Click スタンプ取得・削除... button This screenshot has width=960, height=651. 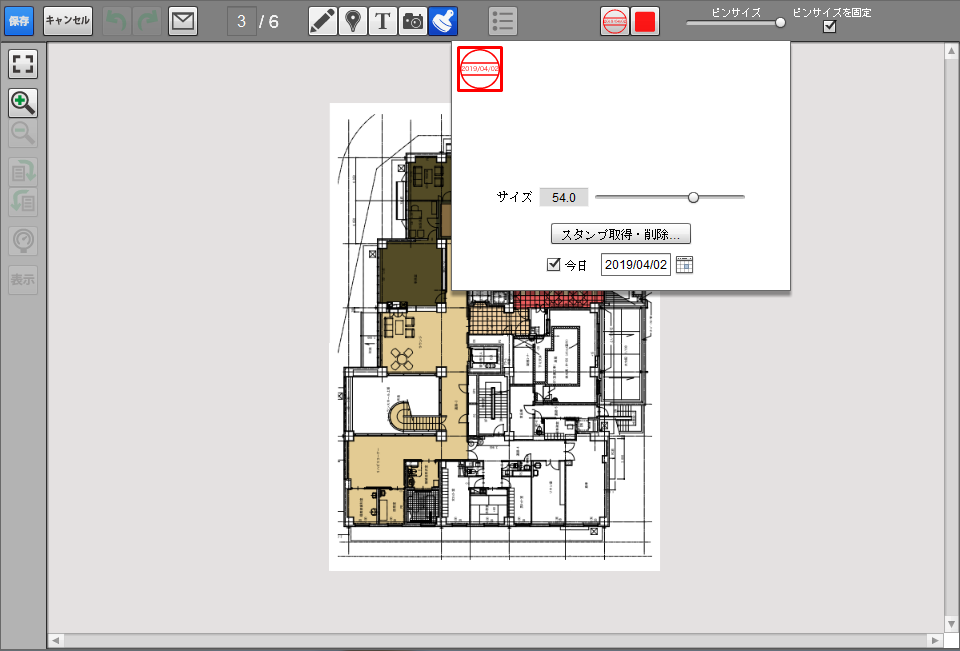pyautogui.click(x=620, y=234)
